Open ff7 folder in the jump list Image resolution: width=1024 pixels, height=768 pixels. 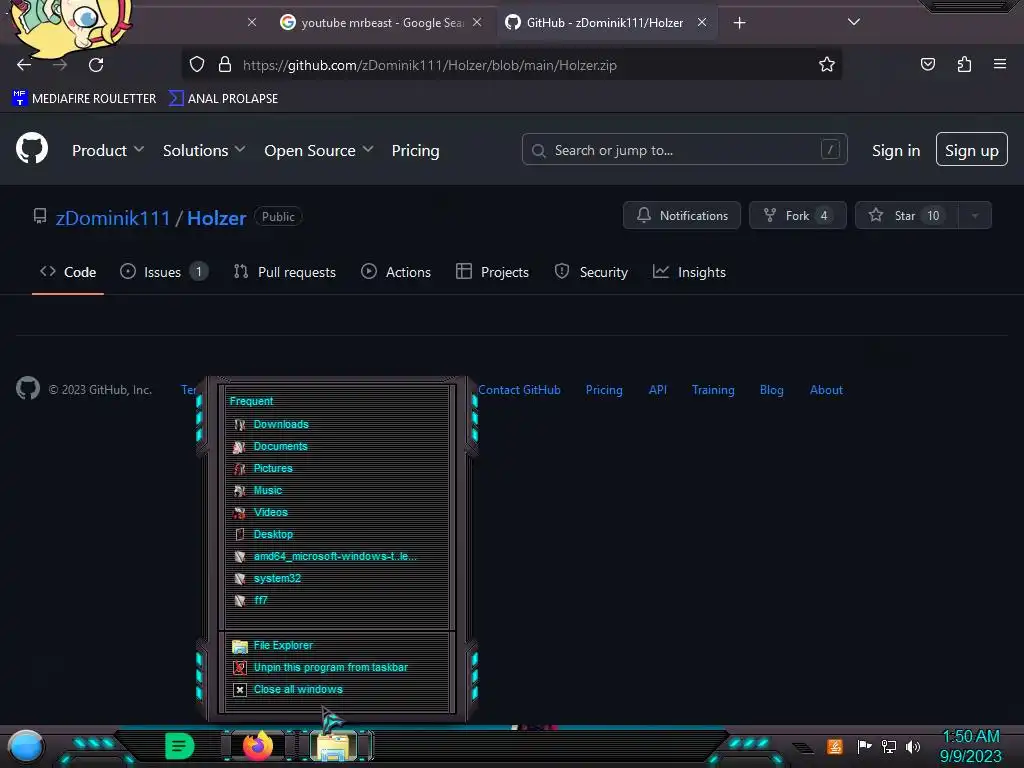(x=337, y=601)
